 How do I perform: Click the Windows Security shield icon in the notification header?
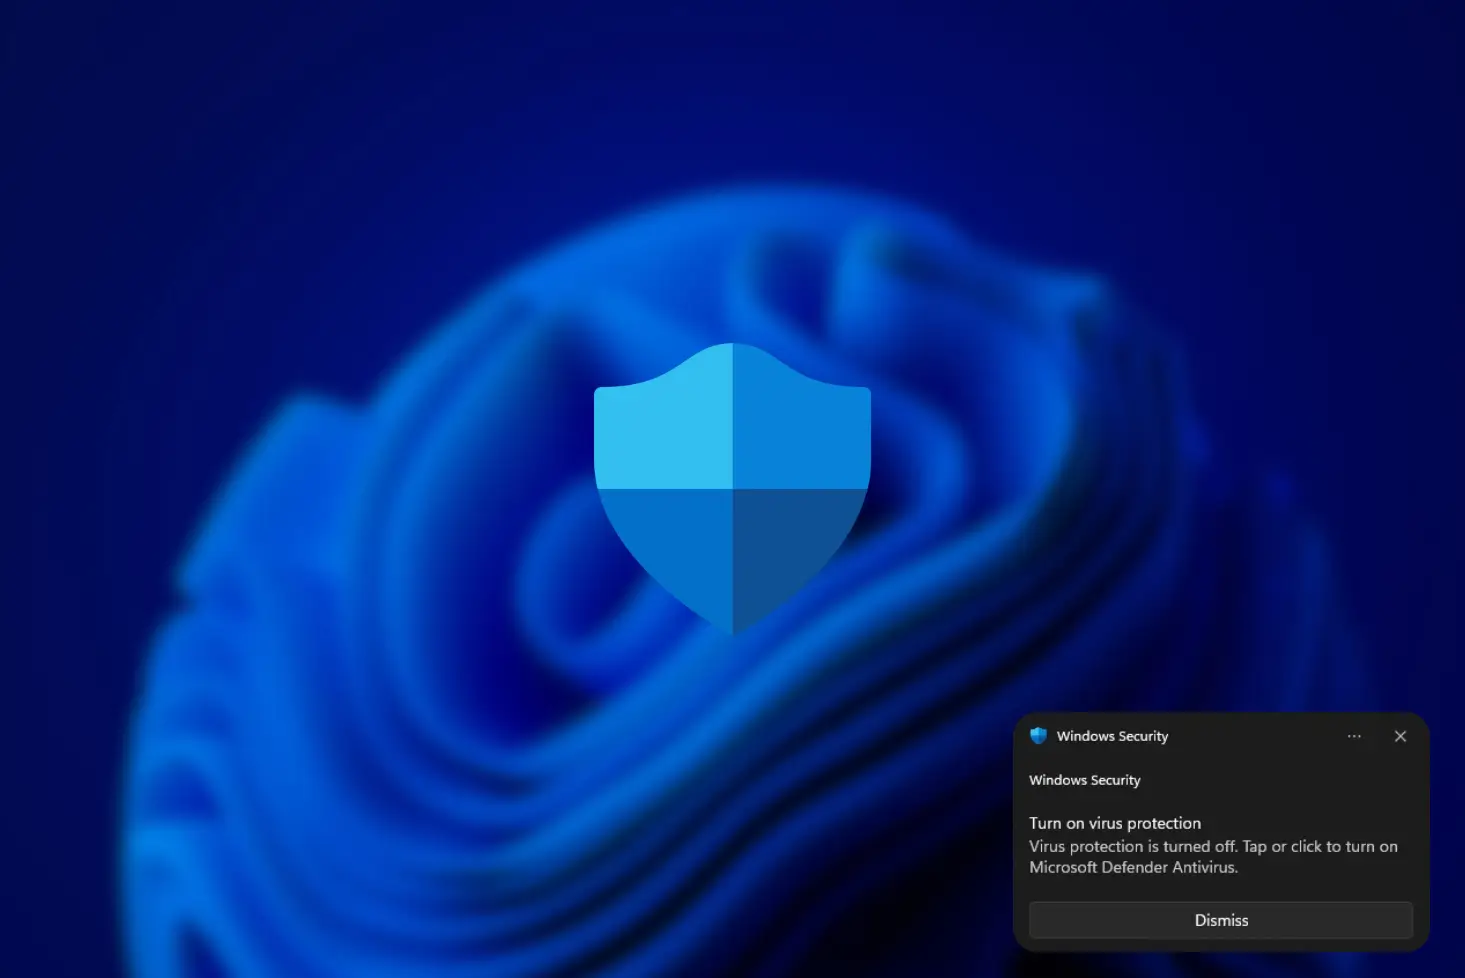pyautogui.click(x=1038, y=736)
